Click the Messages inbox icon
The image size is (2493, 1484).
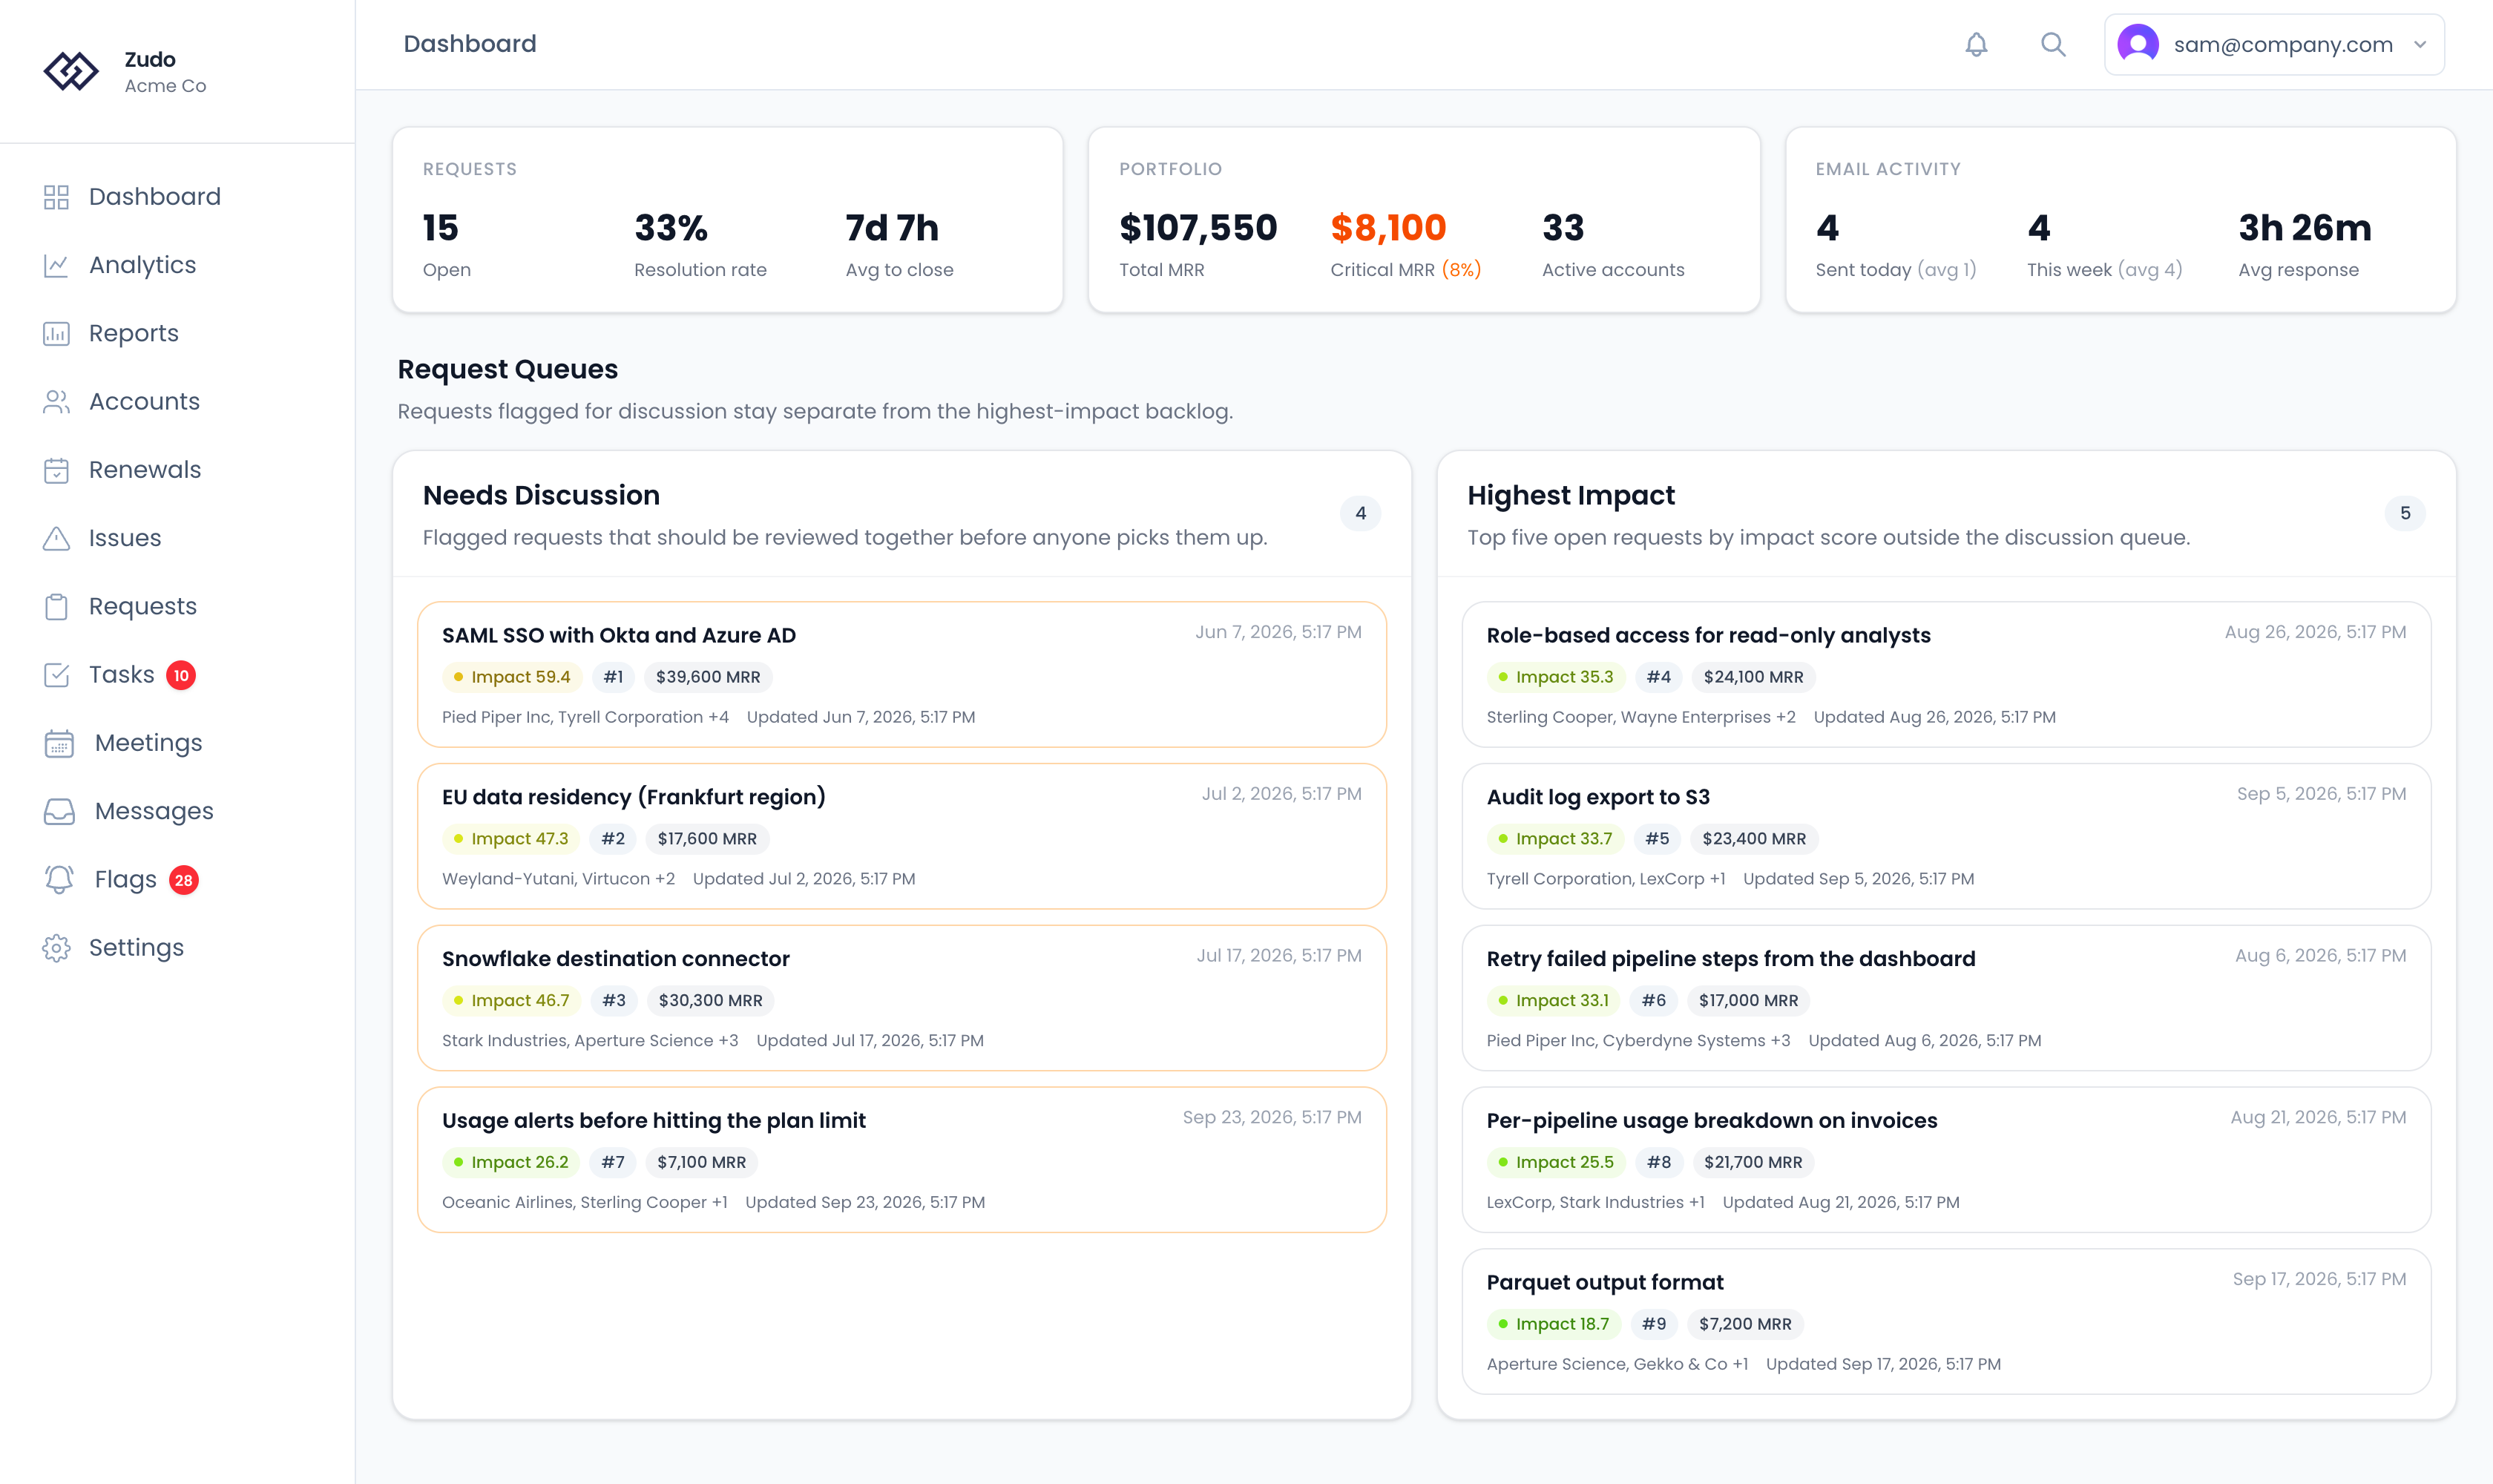[x=59, y=811]
